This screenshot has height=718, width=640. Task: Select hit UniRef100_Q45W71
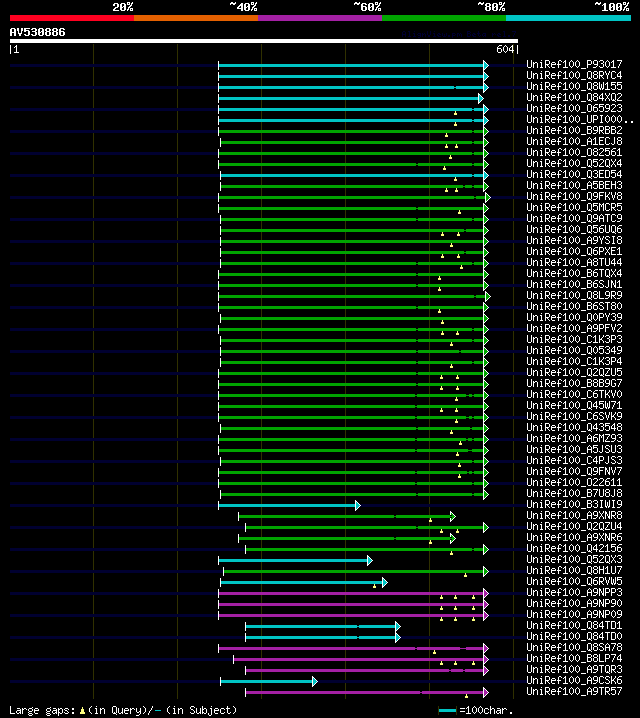pyautogui.click(x=574, y=405)
